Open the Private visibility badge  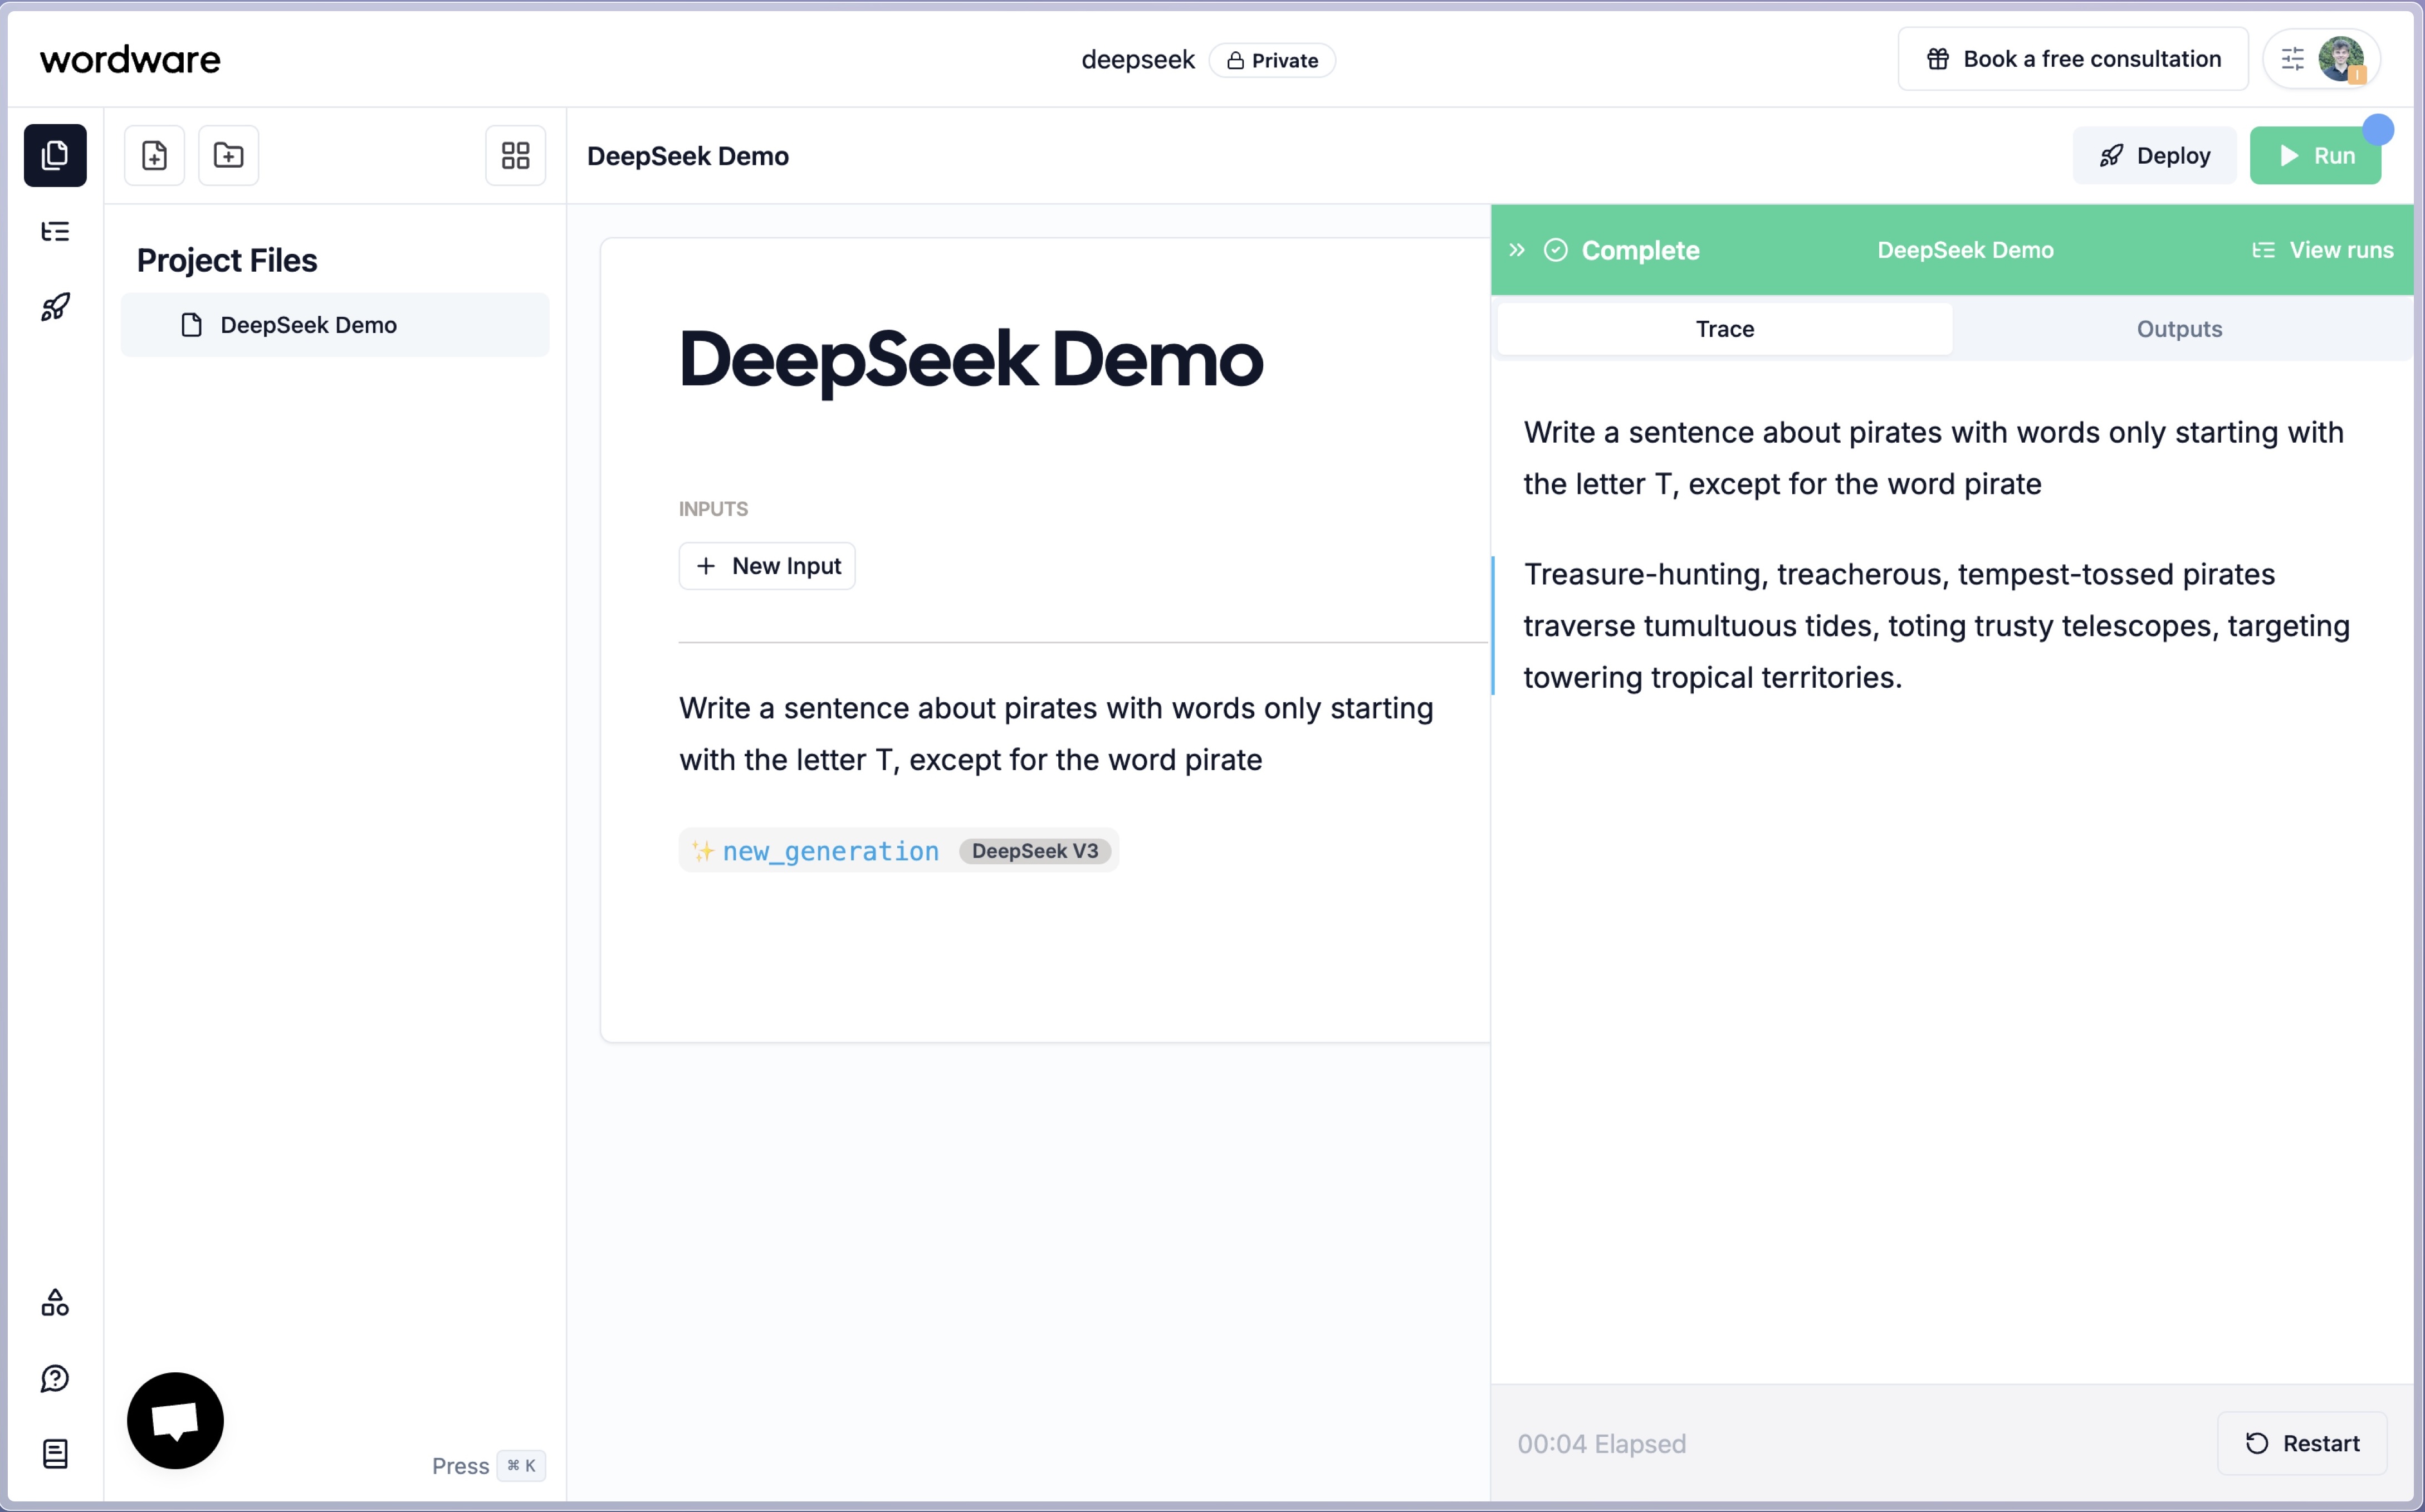pos(1272,61)
